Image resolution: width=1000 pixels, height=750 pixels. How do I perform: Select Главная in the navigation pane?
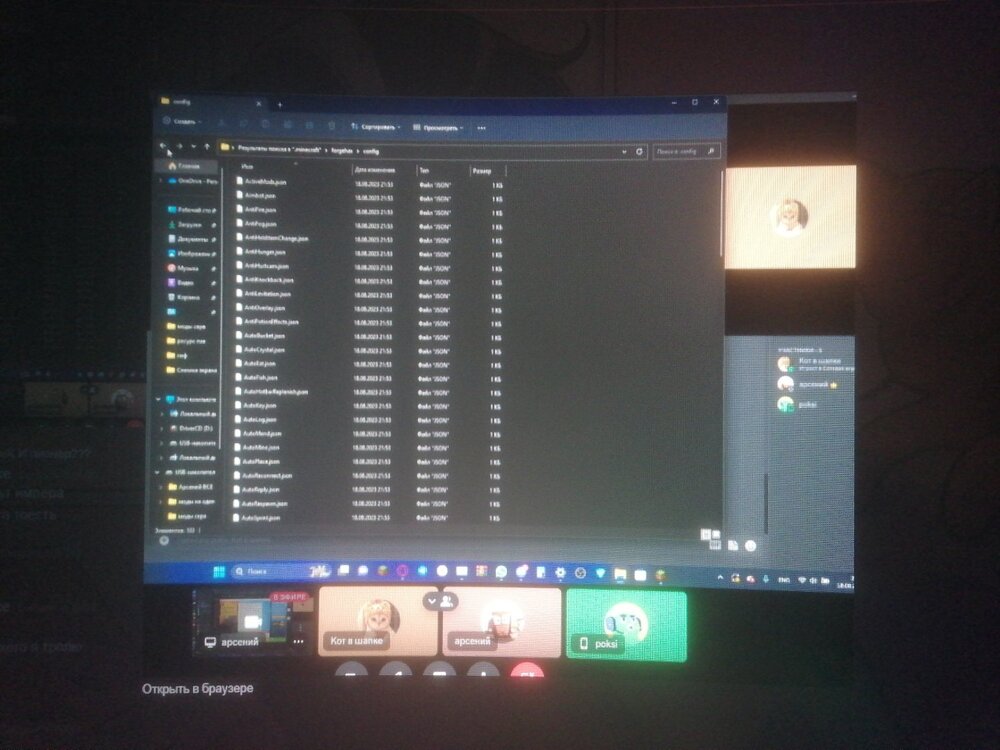[x=184, y=166]
